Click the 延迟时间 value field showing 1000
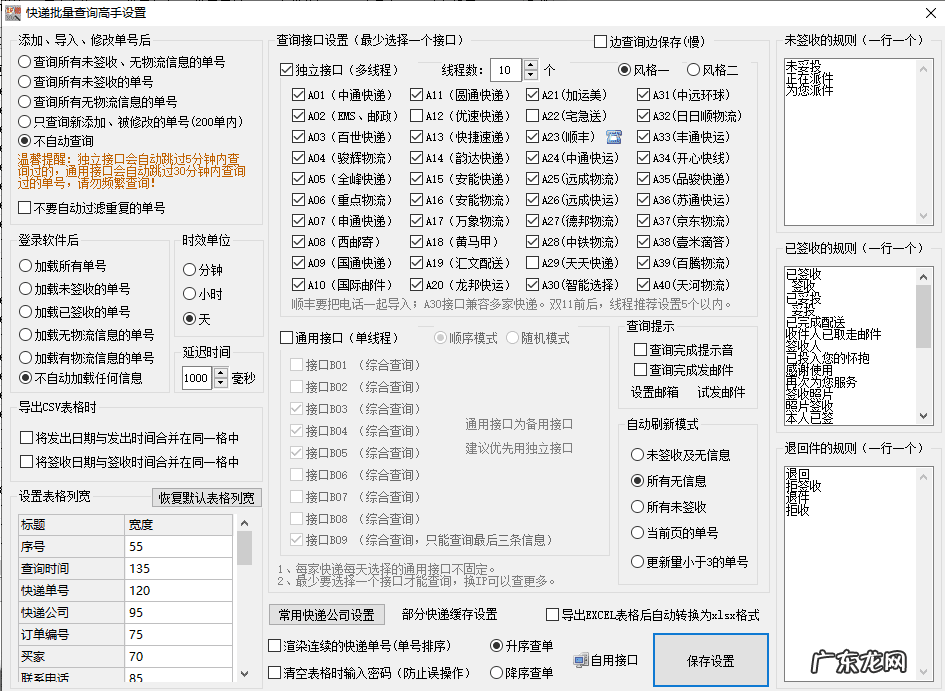The height and width of the screenshot is (691, 945). (x=197, y=379)
